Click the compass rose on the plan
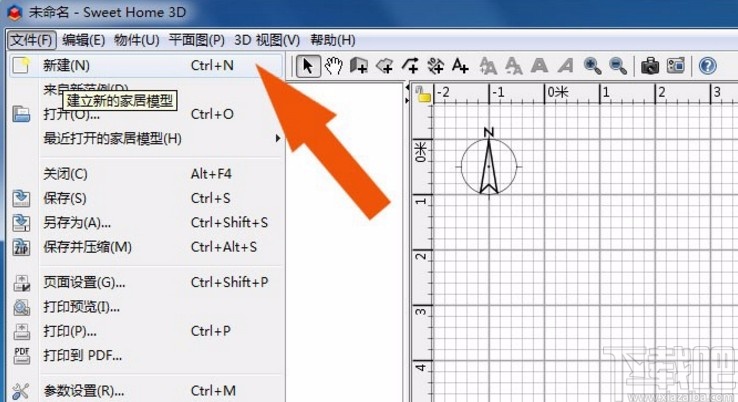 point(489,162)
